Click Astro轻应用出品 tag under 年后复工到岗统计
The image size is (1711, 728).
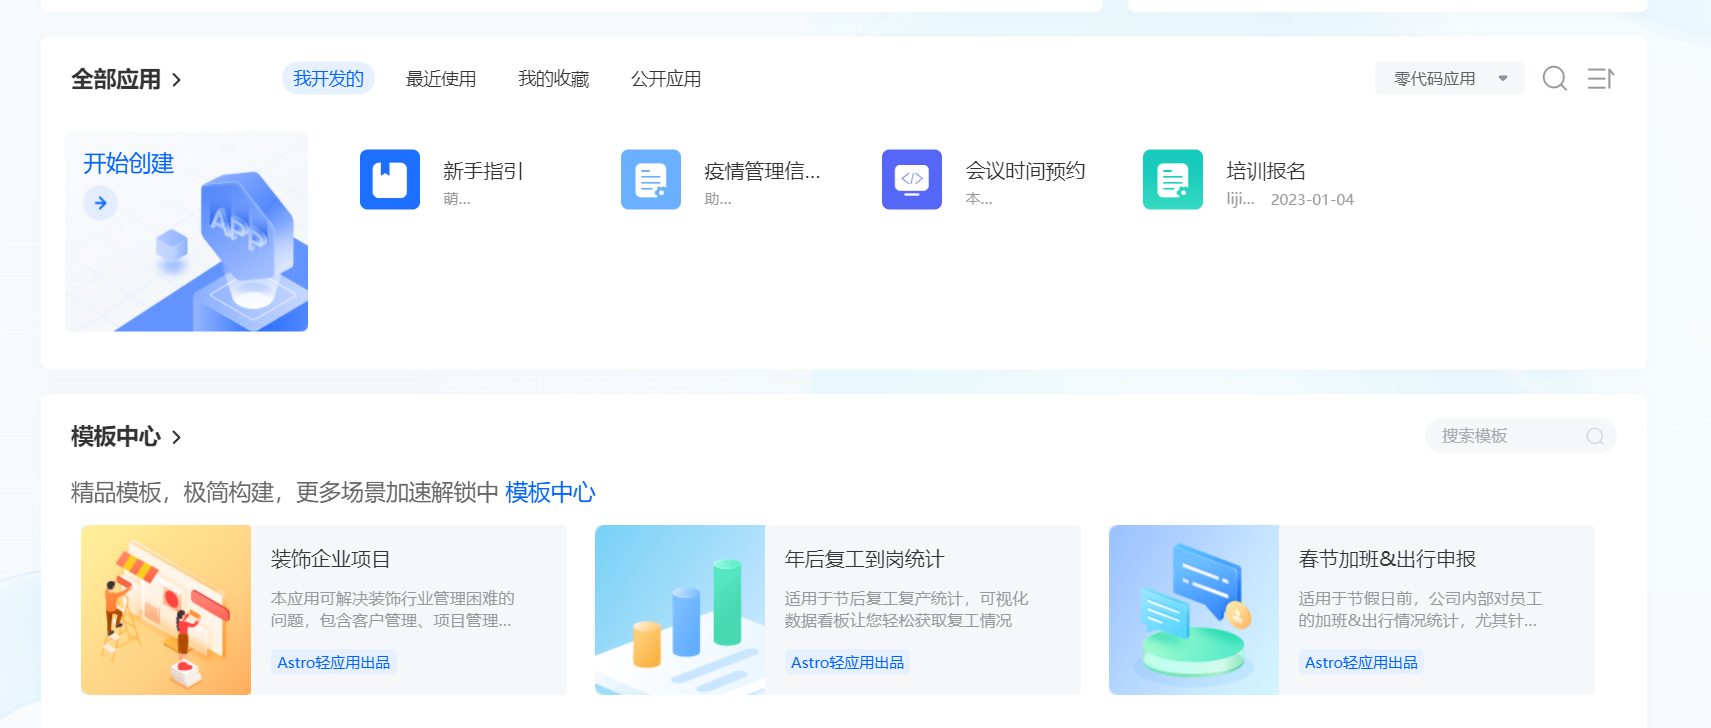coord(848,662)
